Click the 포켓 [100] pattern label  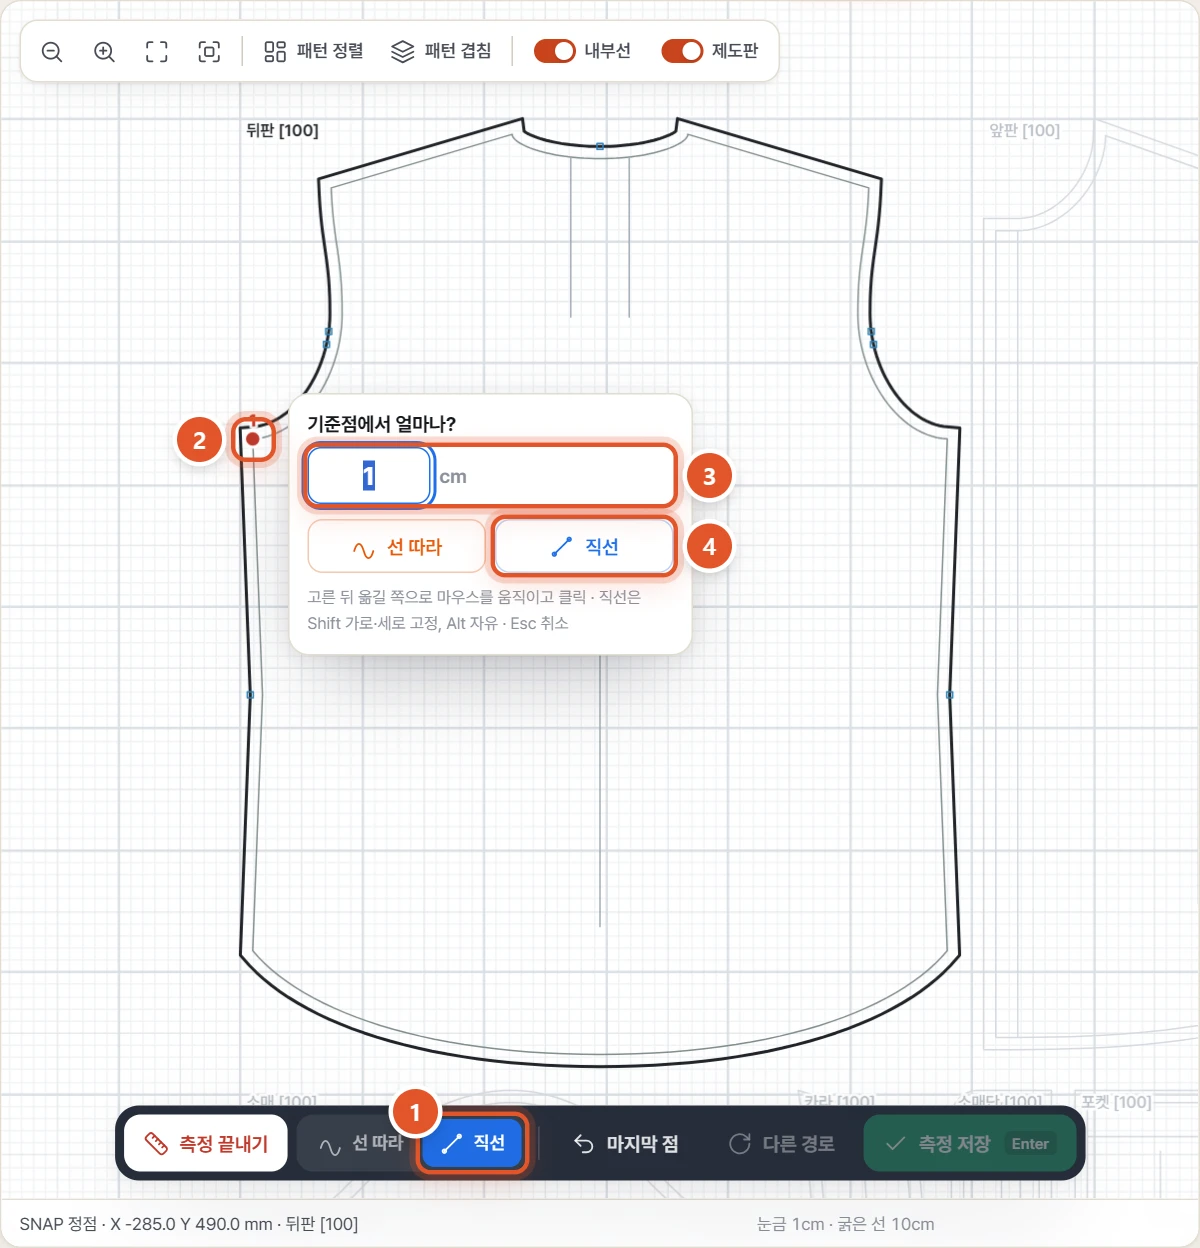point(1116,1102)
